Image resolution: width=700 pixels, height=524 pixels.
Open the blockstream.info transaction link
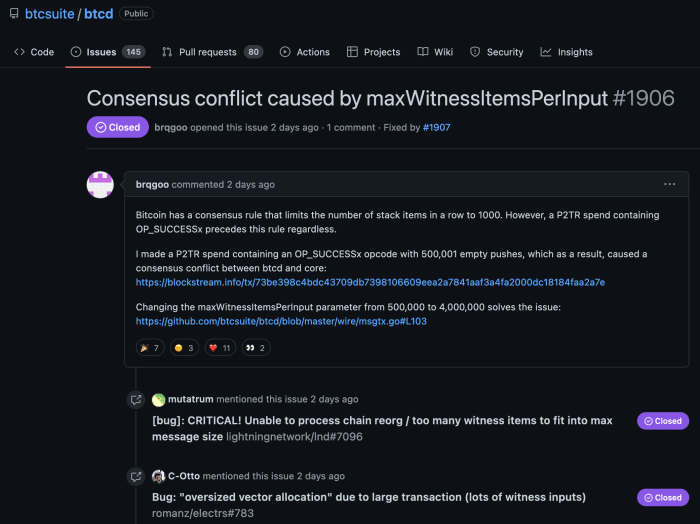tap(370, 283)
